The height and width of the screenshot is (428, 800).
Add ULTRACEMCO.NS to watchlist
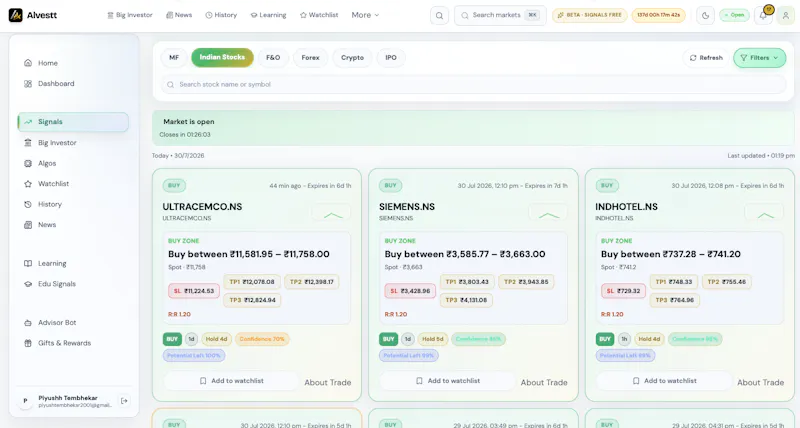232,381
